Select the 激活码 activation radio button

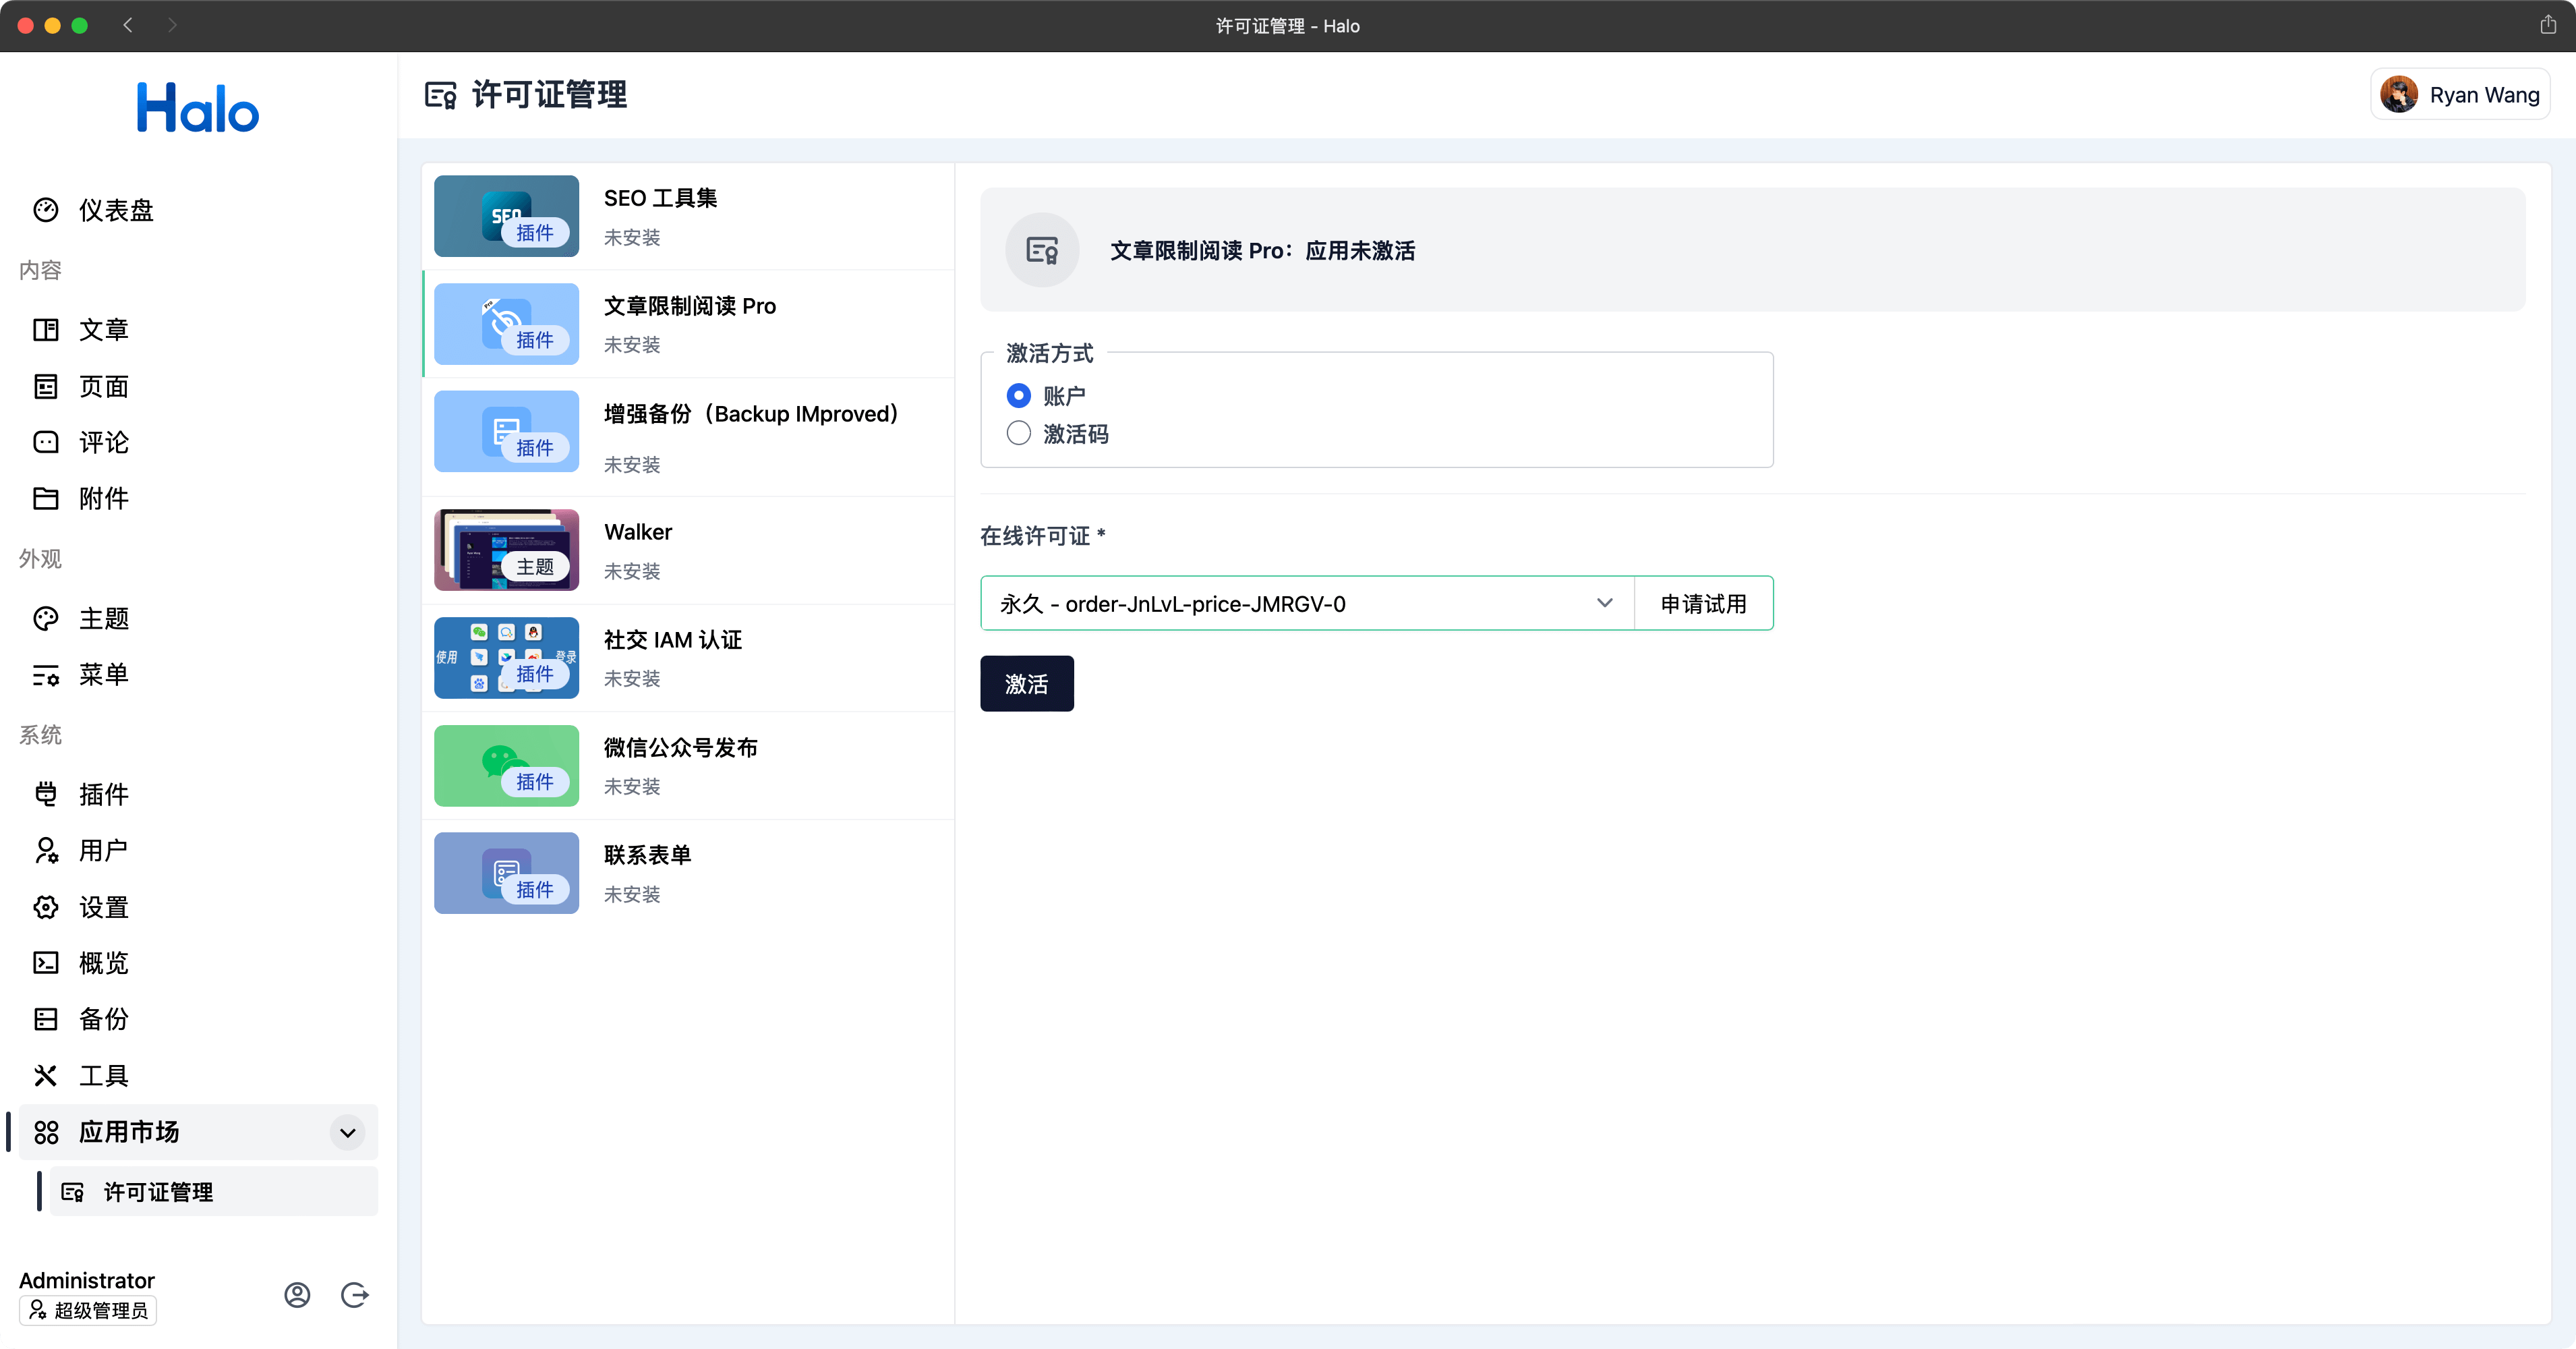point(1018,433)
